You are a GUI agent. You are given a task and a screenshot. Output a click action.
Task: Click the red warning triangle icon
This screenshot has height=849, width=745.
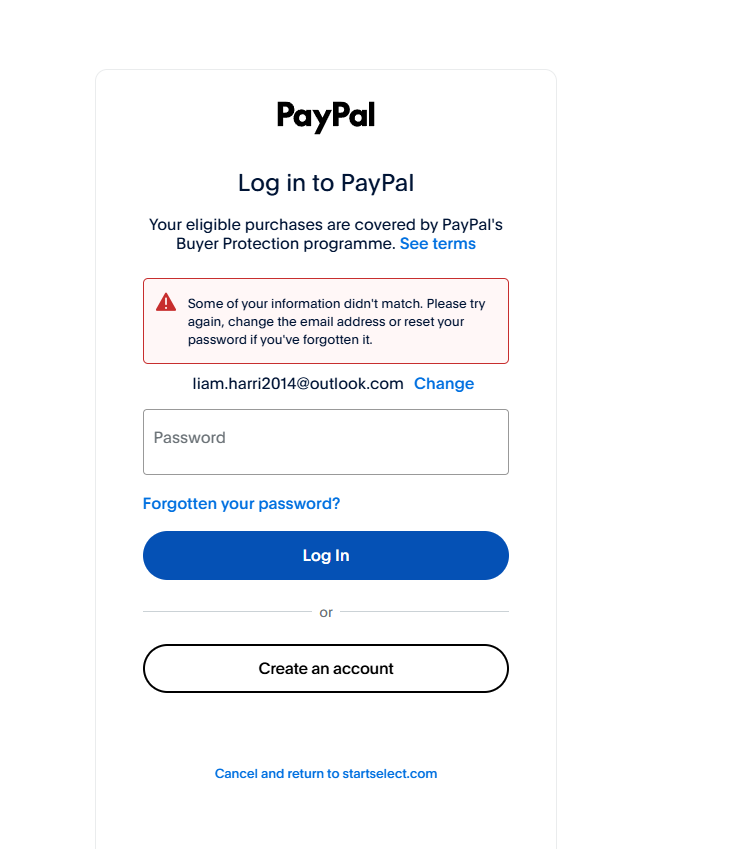click(166, 302)
